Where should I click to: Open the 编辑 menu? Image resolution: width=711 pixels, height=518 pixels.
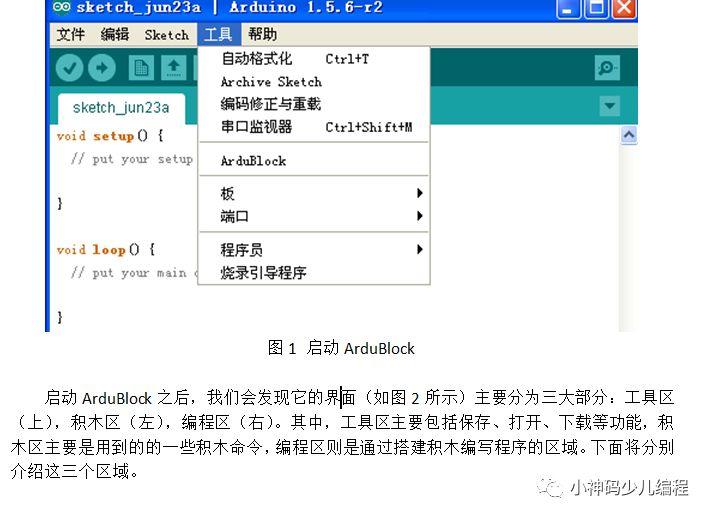(115, 34)
